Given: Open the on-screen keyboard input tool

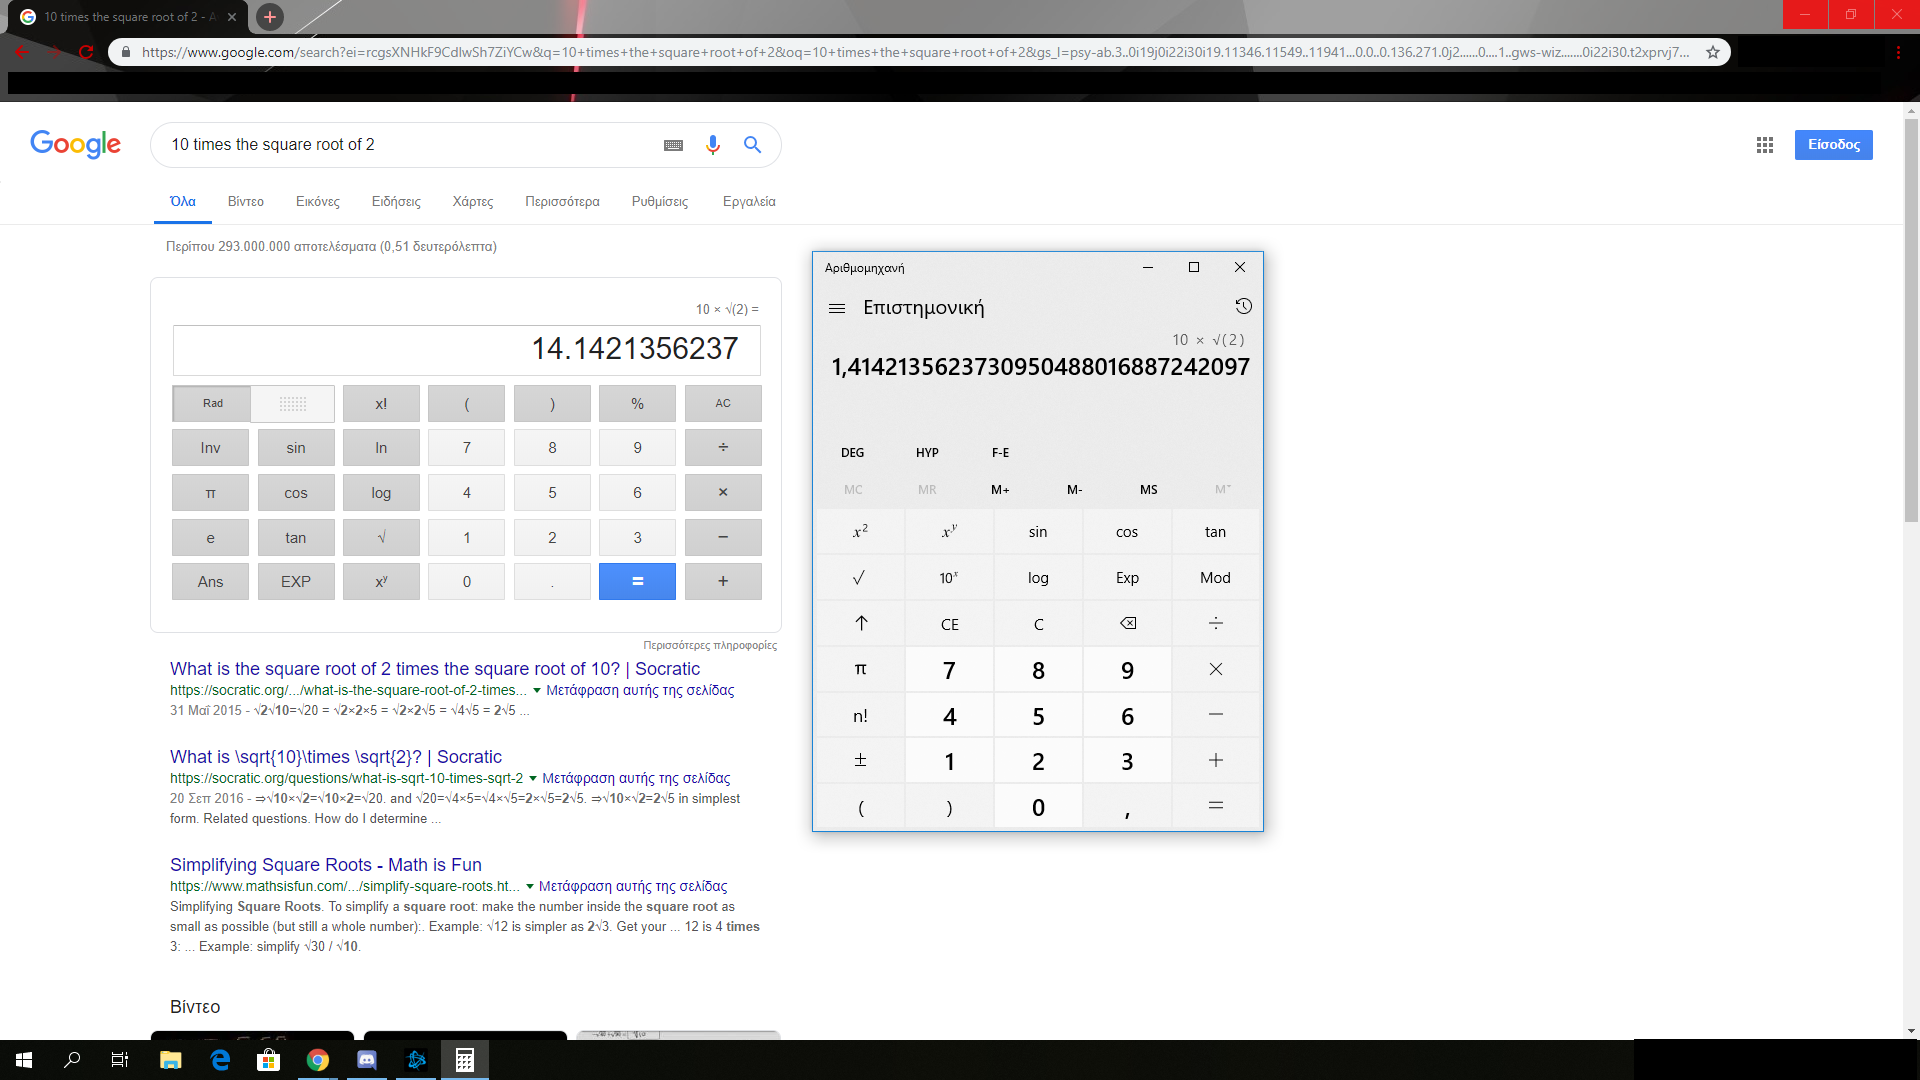Looking at the screenshot, I should [673, 145].
